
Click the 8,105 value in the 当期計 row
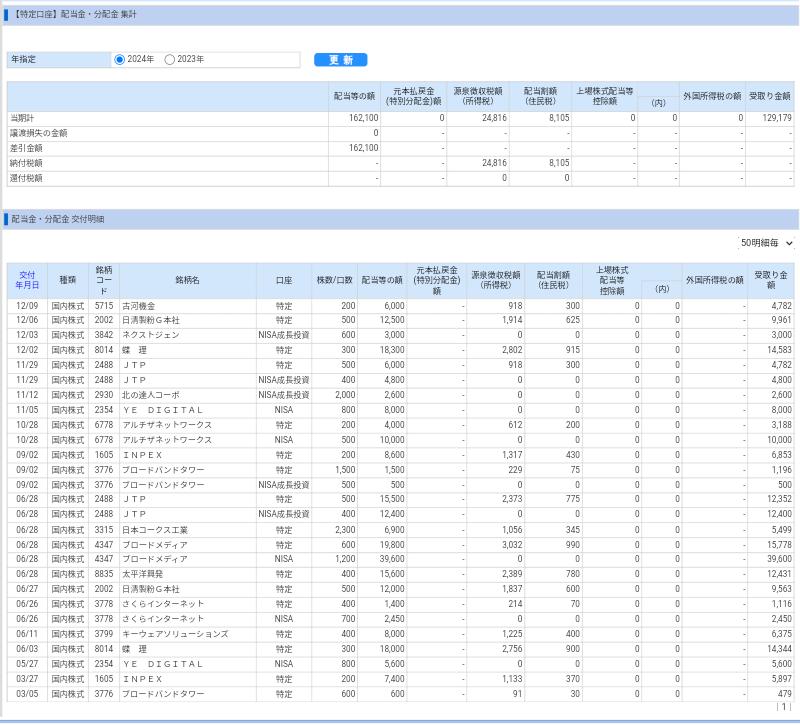pyautogui.click(x=559, y=118)
